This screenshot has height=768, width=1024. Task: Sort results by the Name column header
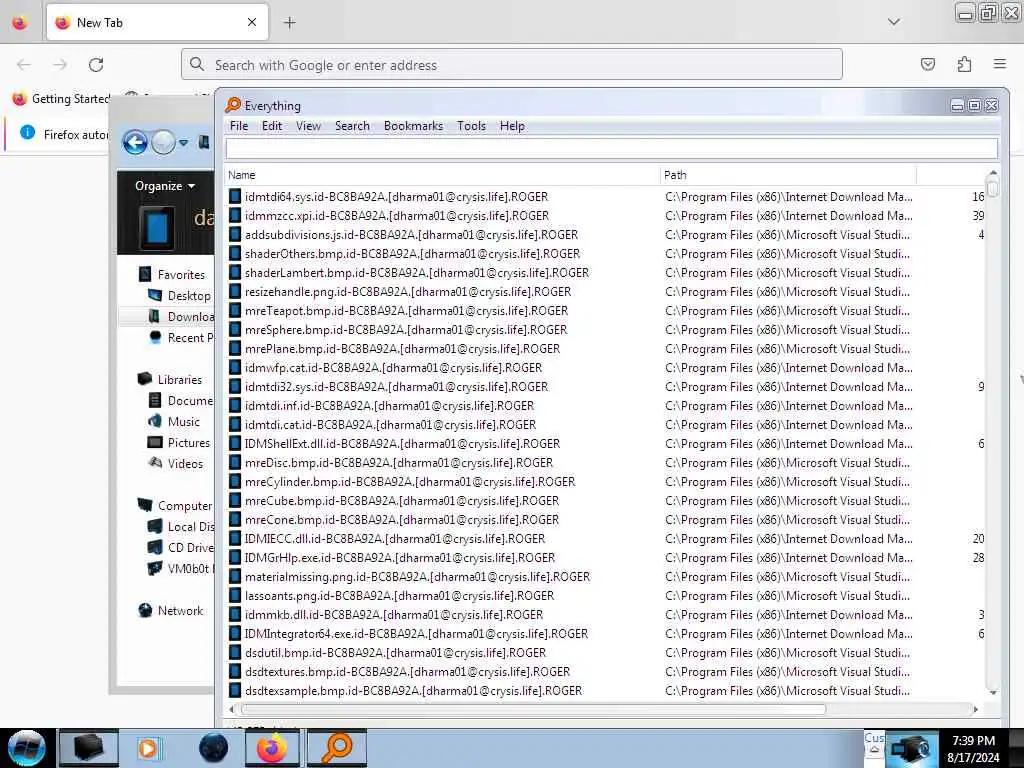click(x=443, y=175)
